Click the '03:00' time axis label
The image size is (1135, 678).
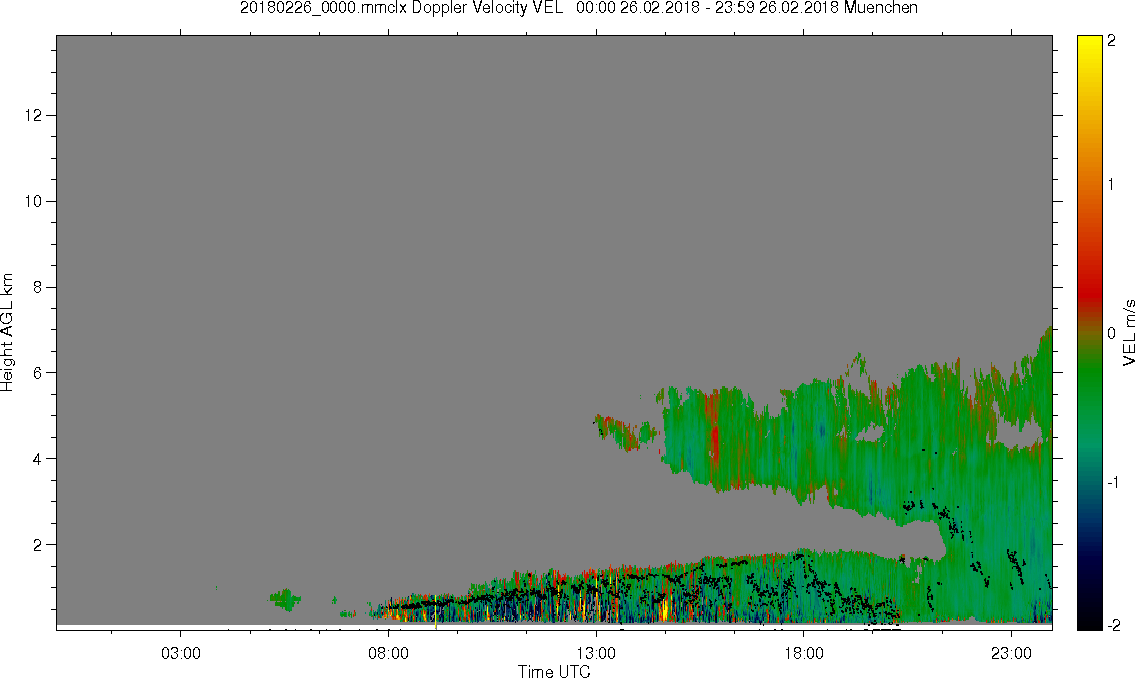(x=181, y=653)
